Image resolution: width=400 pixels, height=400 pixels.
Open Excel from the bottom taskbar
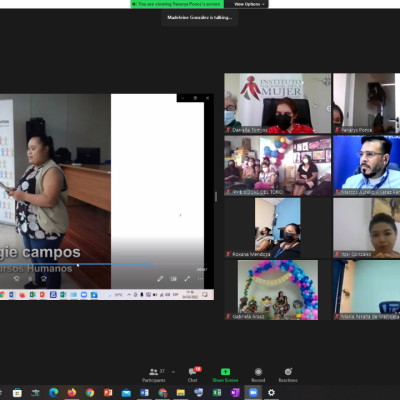217,393
